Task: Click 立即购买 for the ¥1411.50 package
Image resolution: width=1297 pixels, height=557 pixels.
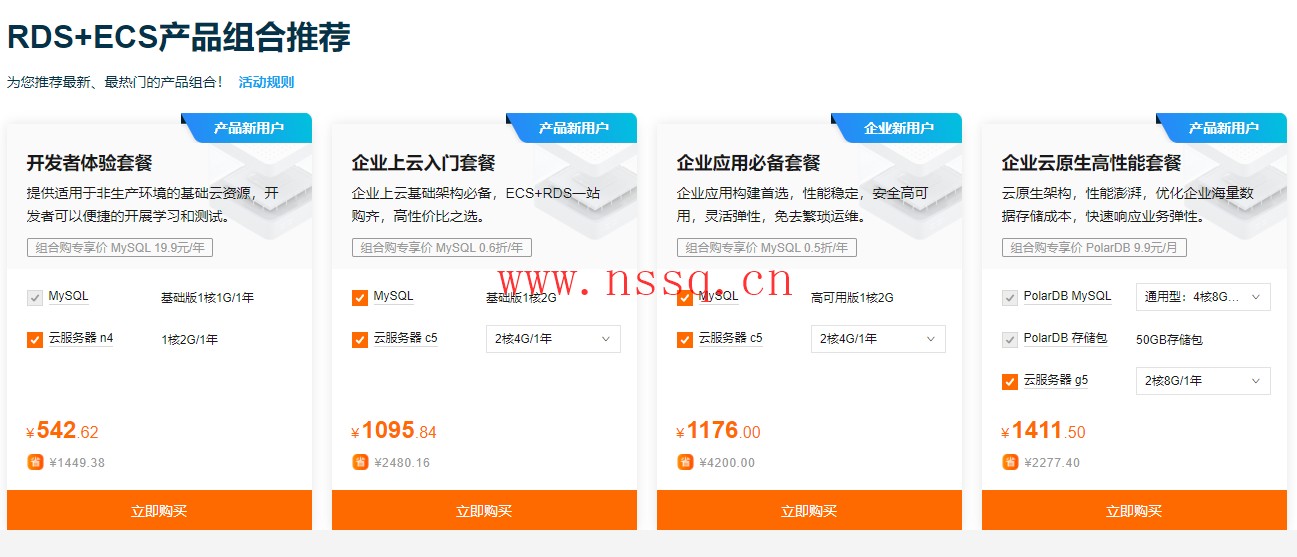Action: pos(1134,510)
